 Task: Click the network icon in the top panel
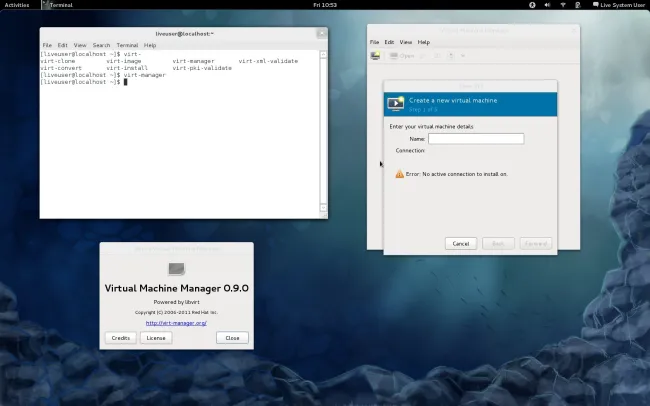pos(563,5)
